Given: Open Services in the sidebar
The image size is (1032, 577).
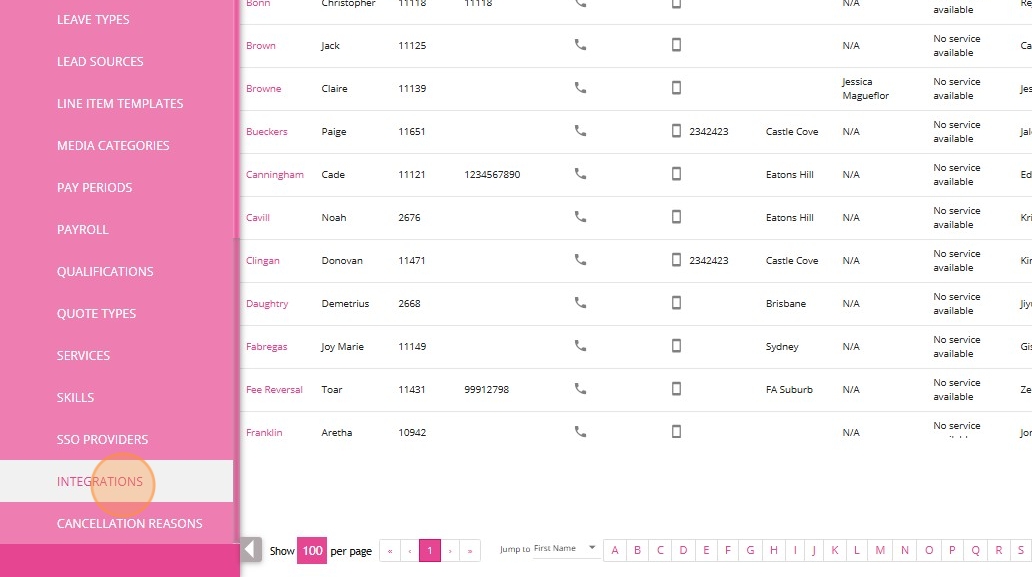Looking at the screenshot, I should tap(83, 356).
